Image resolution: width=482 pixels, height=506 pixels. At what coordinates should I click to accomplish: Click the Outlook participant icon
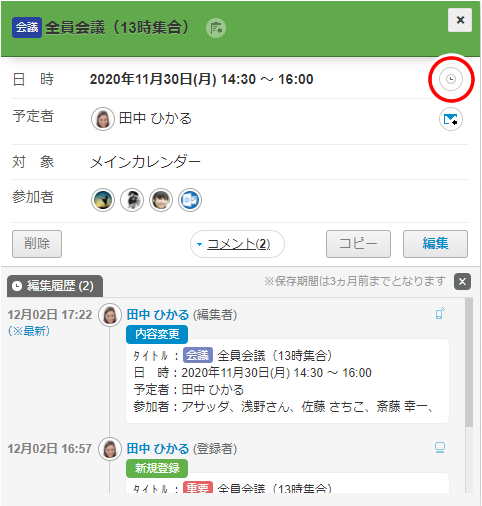tap(190, 200)
